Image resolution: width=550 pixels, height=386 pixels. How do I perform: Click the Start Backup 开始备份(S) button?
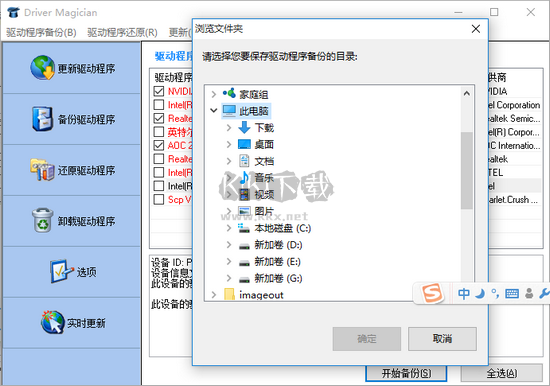pos(406,373)
